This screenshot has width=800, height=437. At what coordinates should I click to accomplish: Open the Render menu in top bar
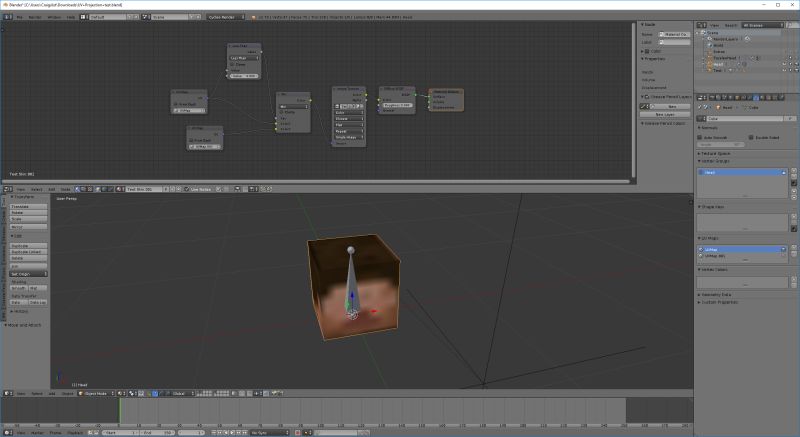tap(35, 17)
